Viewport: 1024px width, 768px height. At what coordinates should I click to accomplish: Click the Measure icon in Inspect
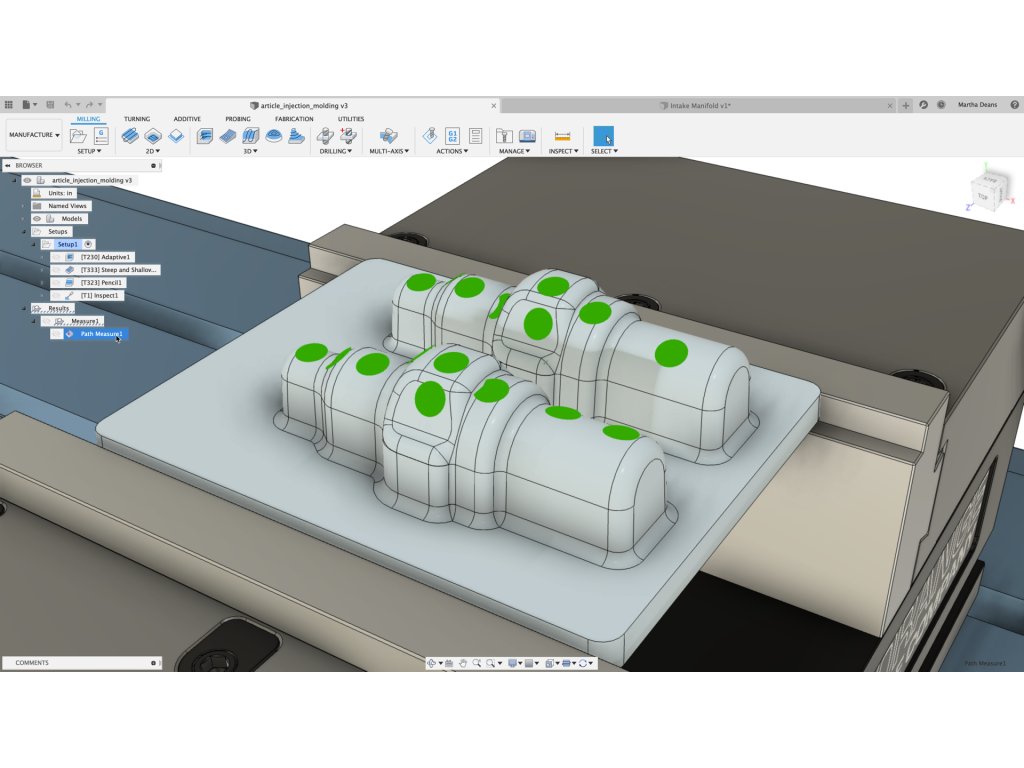click(562, 136)
